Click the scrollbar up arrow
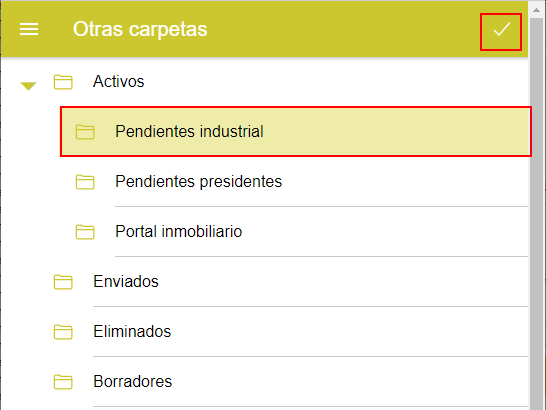The image size is (546, 410). coord(537,10)
